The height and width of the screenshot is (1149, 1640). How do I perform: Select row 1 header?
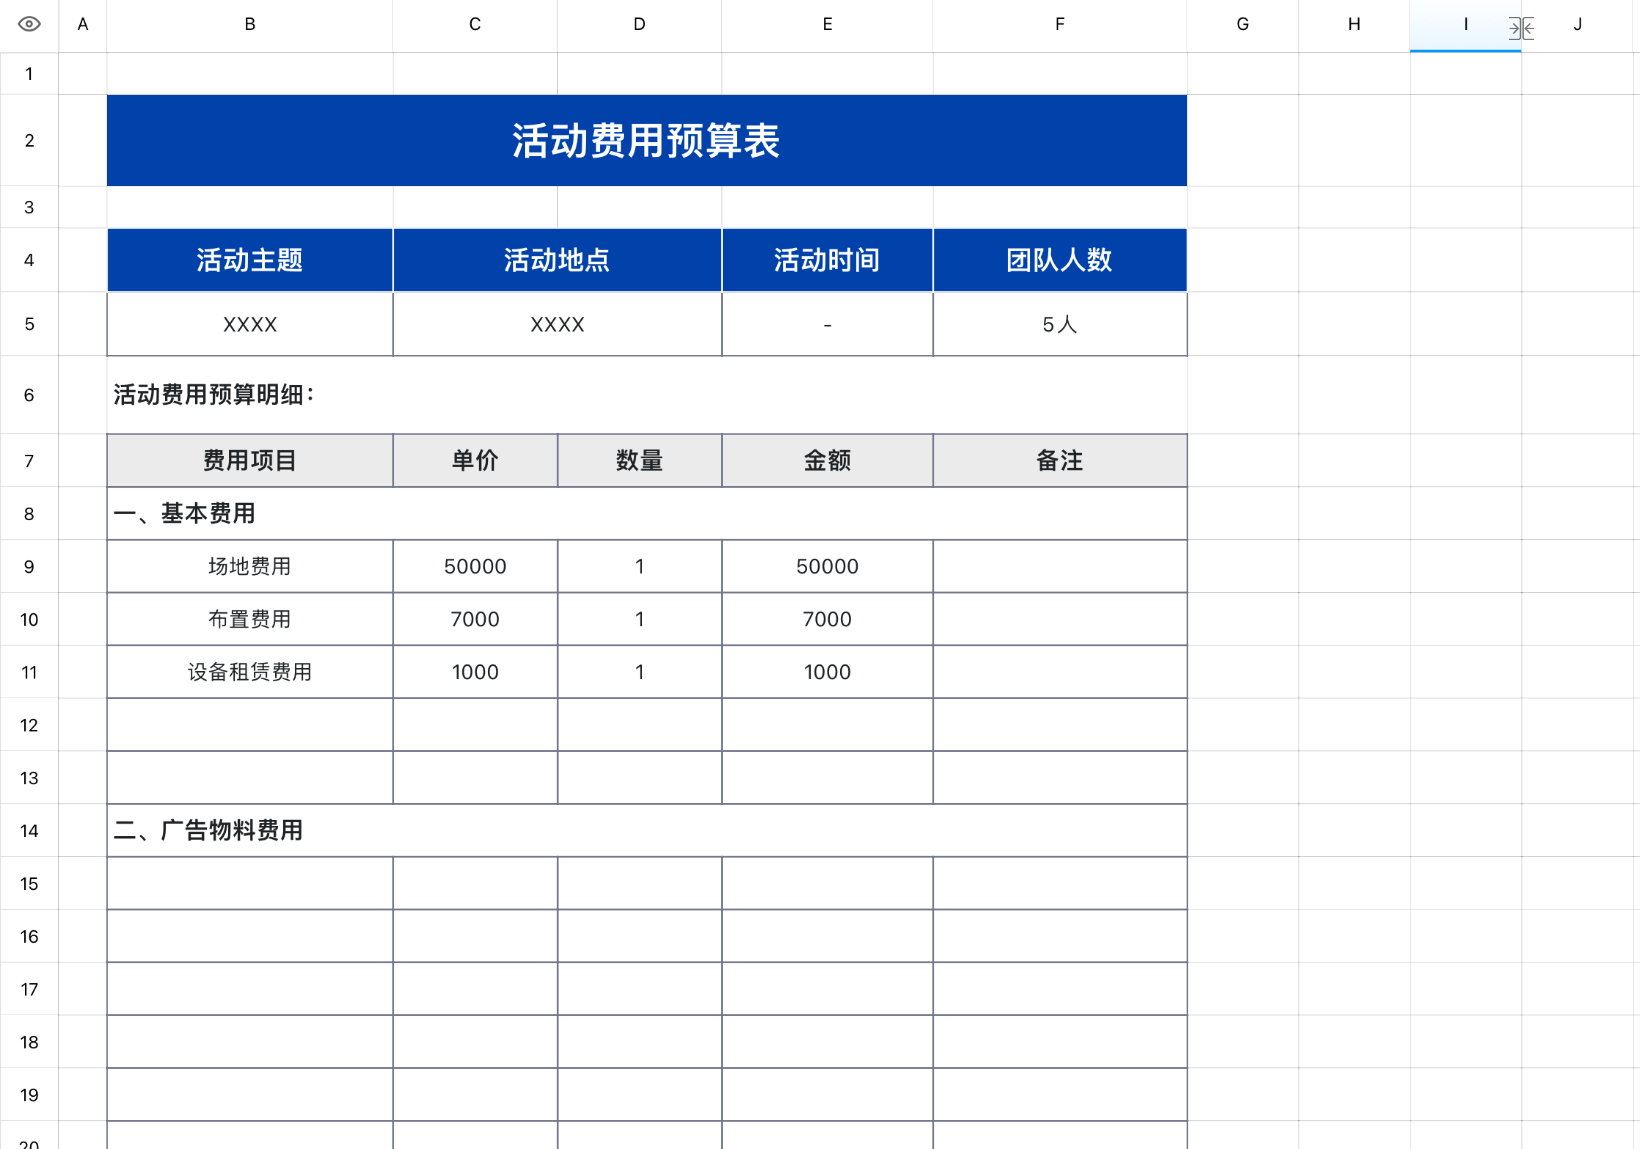tap(29, 74)
